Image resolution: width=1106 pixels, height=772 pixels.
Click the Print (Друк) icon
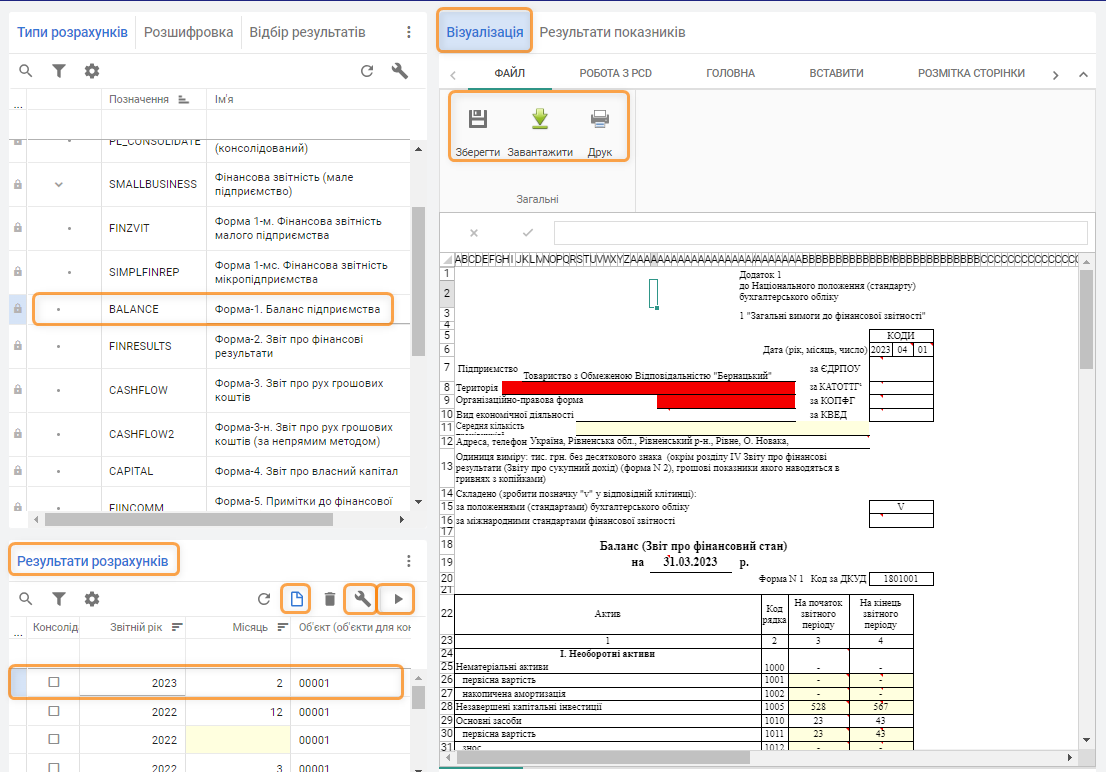(600, 120)
